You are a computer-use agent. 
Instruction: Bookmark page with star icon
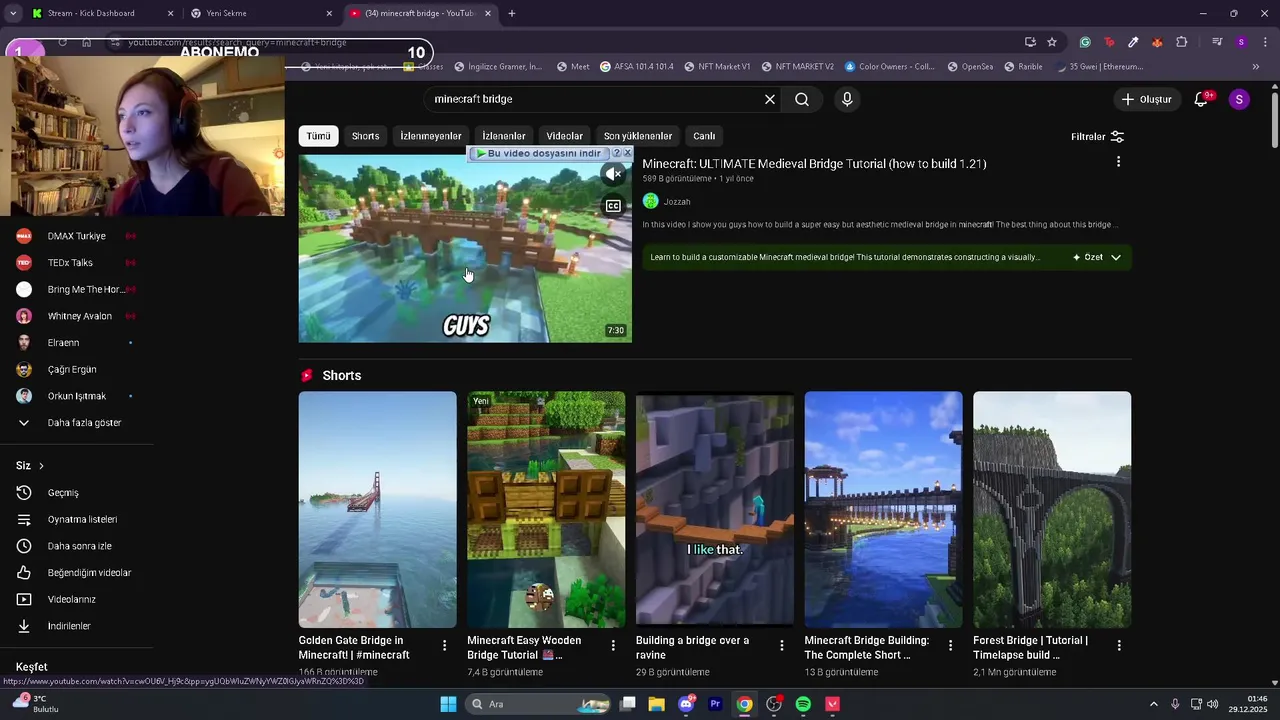(1052, 42)
